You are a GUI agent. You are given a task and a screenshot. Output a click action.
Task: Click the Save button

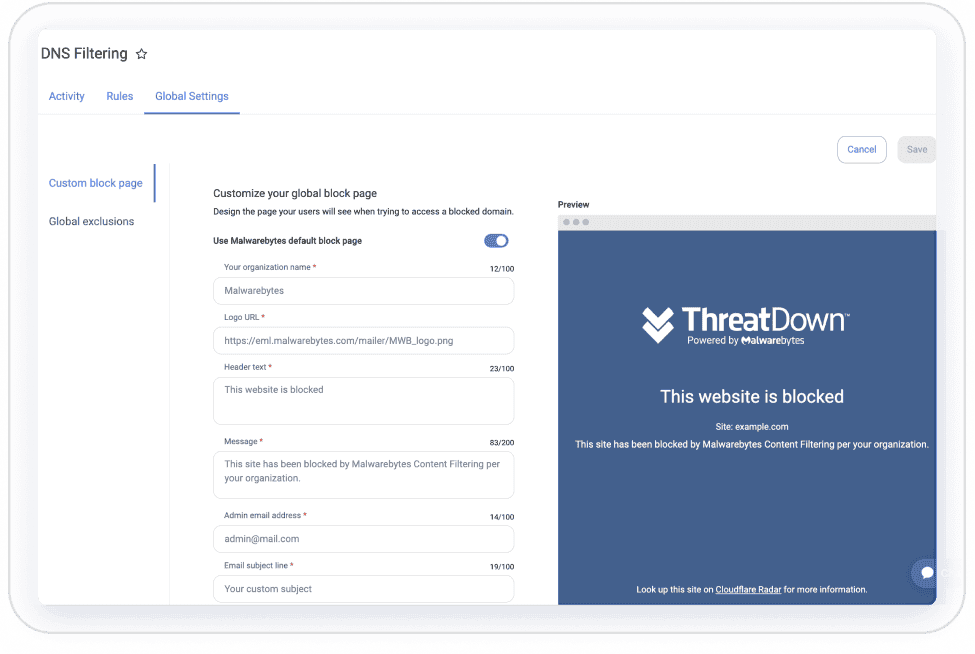click(x=917, y=150)
